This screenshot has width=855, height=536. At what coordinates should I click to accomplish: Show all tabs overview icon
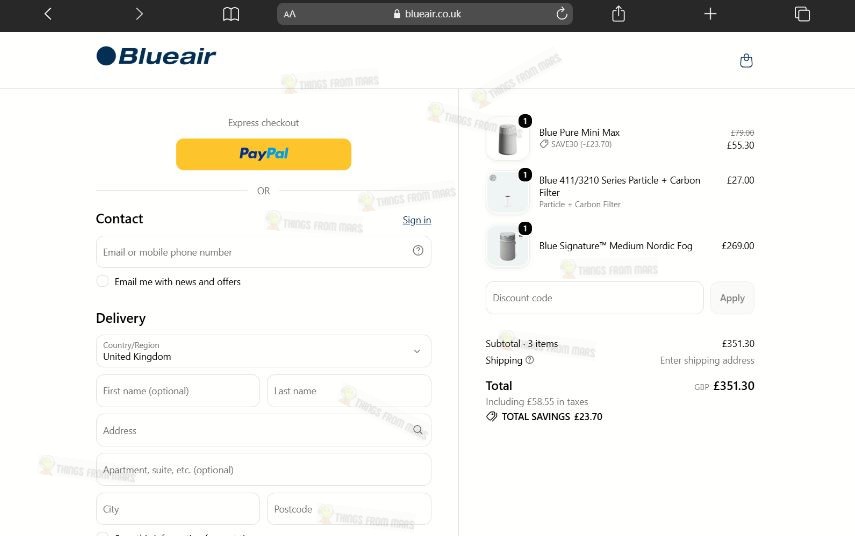pos(802,14)
